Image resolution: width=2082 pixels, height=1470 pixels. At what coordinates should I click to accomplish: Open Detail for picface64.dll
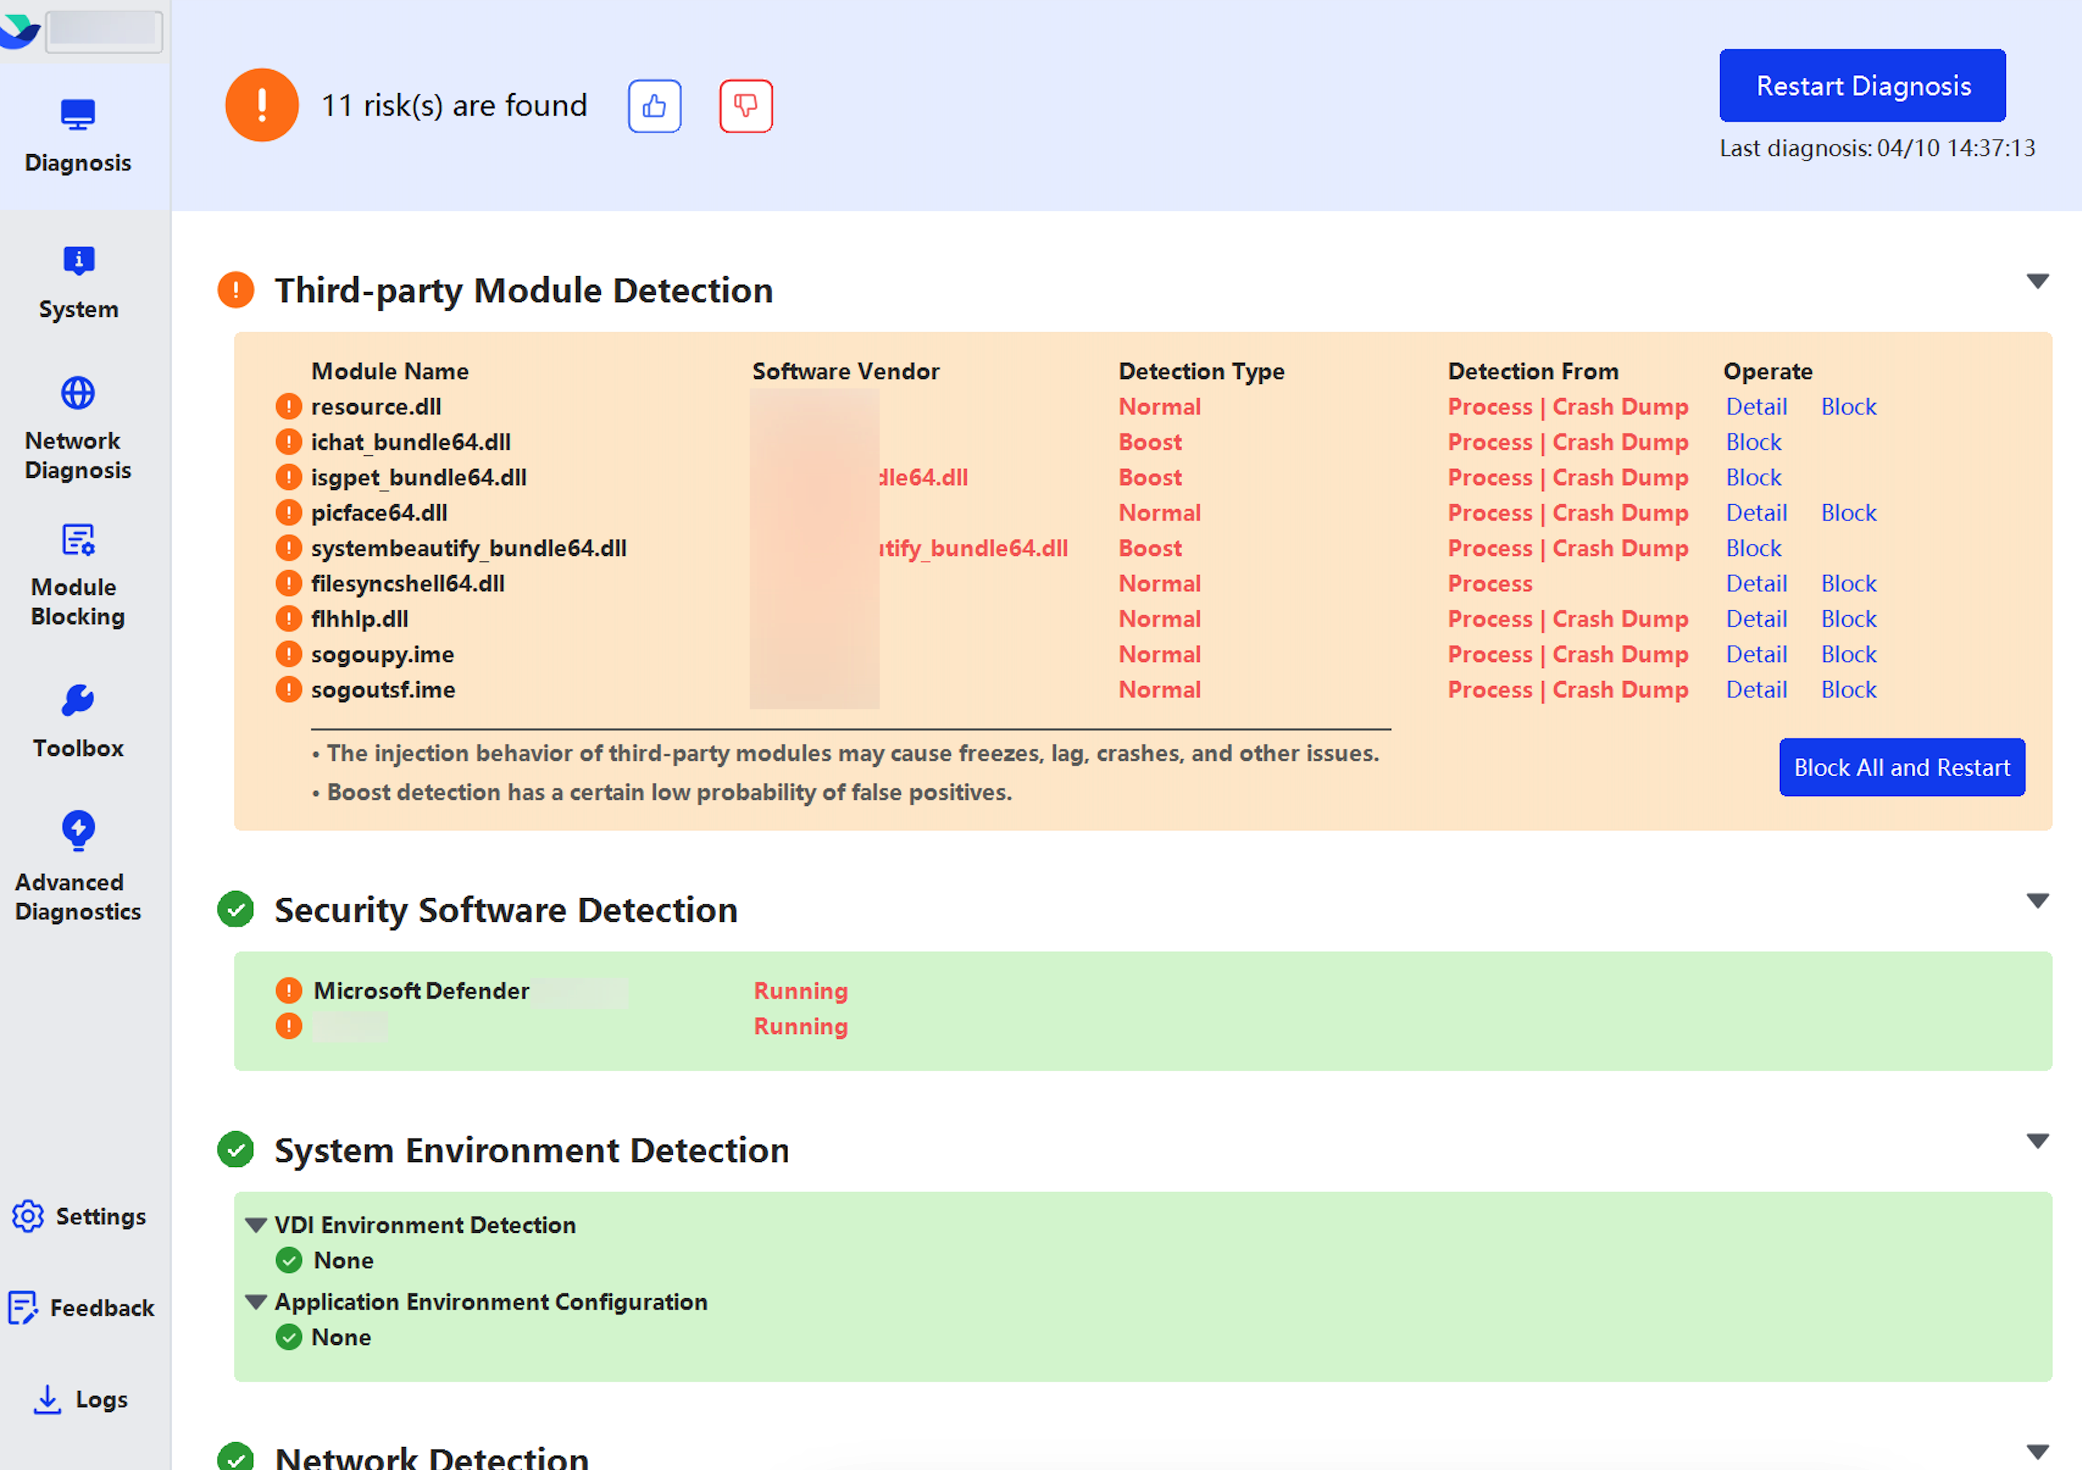tap(1756, 512)
